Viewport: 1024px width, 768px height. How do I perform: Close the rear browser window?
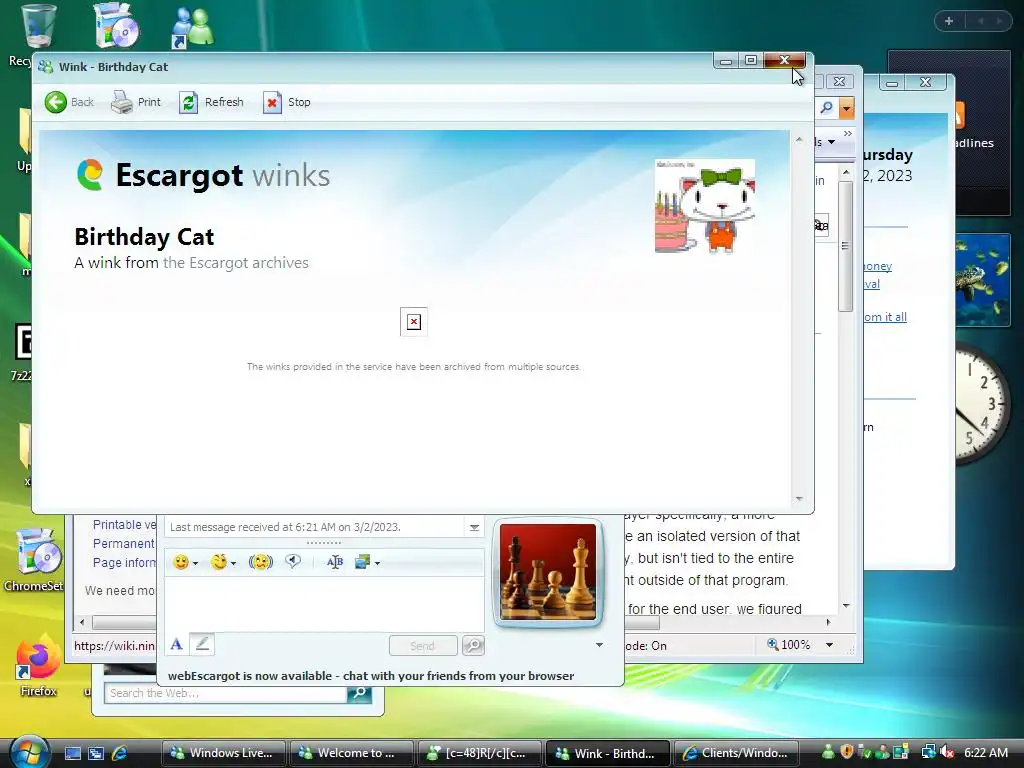point(840,82)
